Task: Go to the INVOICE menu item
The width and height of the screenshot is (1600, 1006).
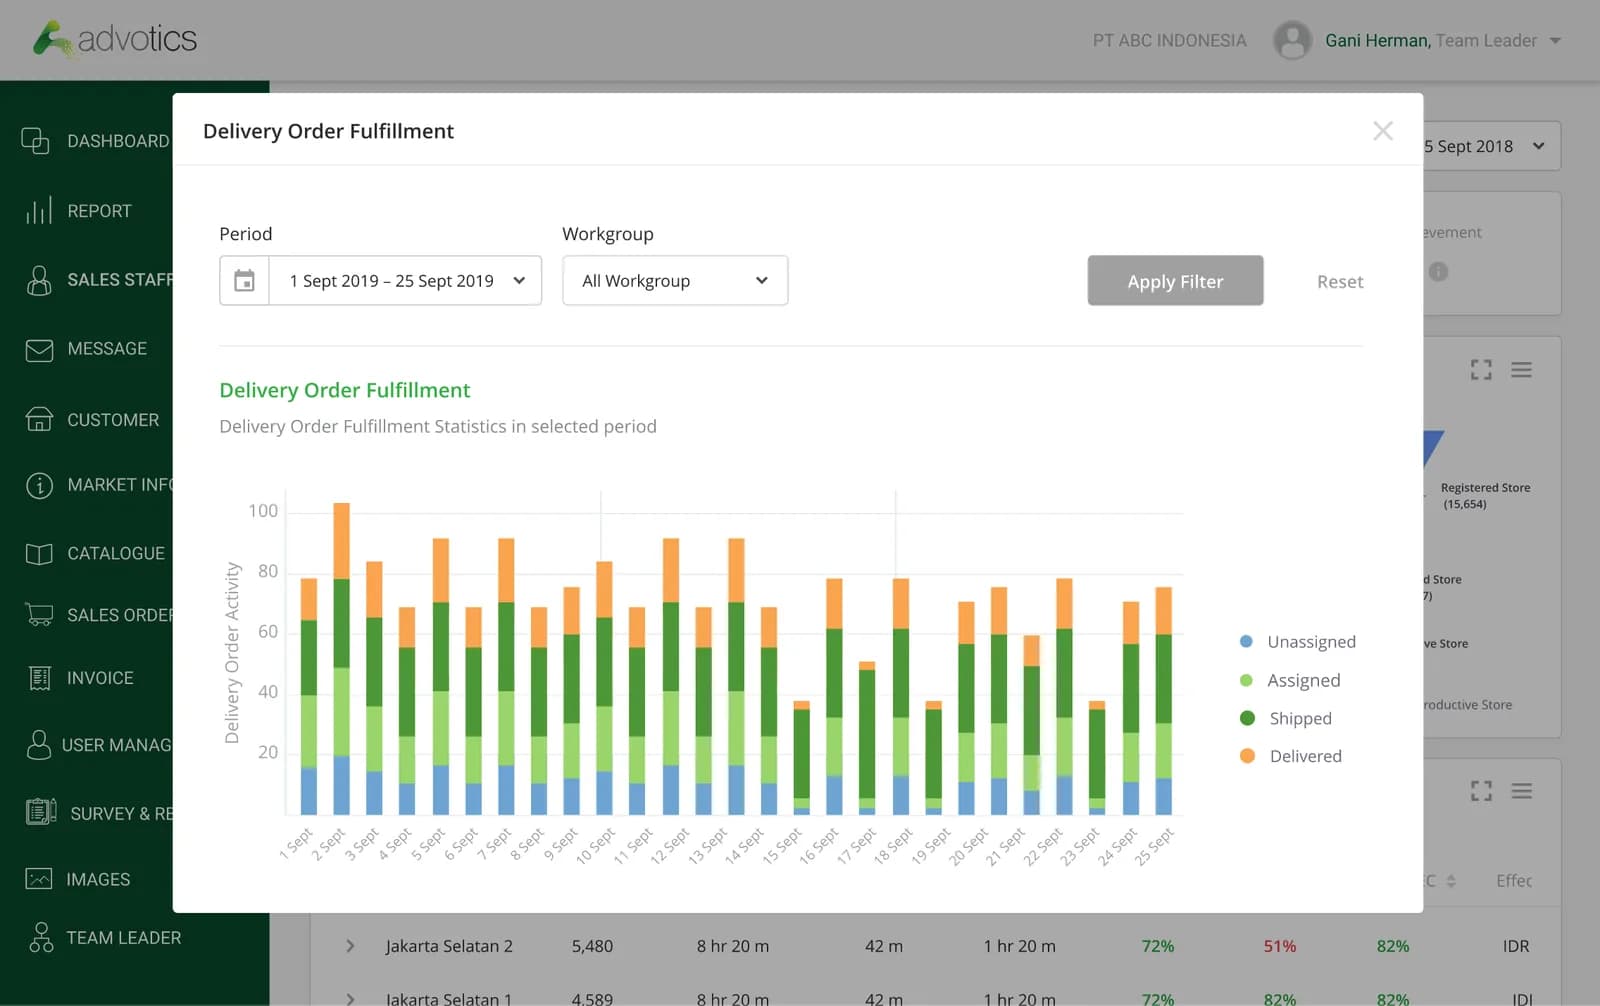Action: pos(100,678)
